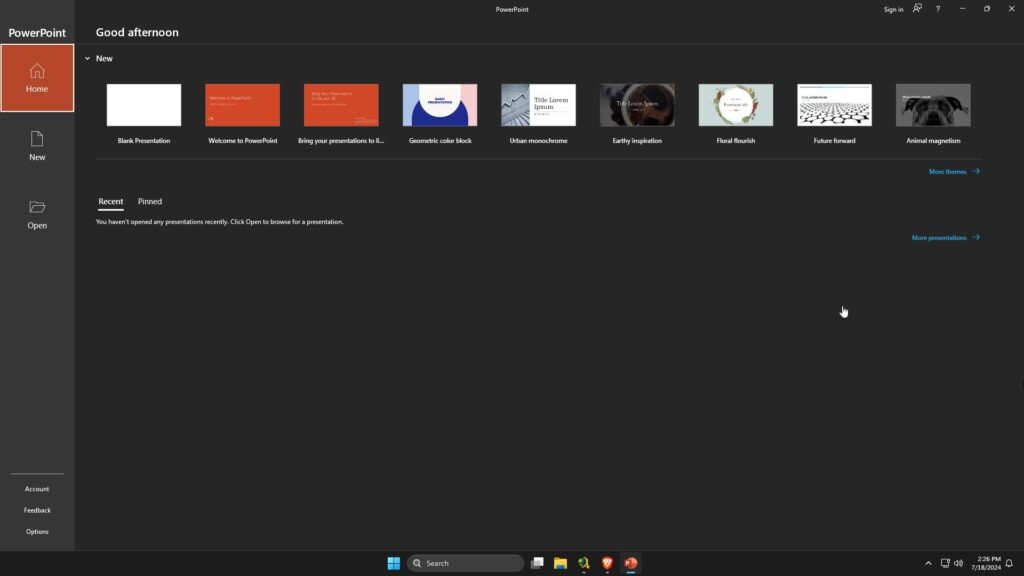
Task: Choose Earthy inspiration theme
Action: click(637, 114)
